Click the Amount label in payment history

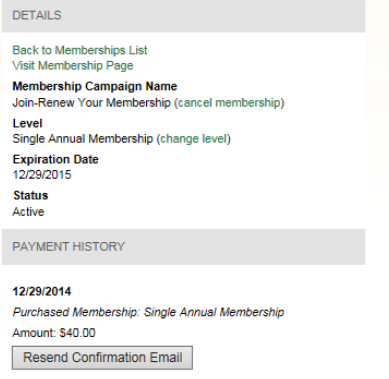click(x=34, y=333)
